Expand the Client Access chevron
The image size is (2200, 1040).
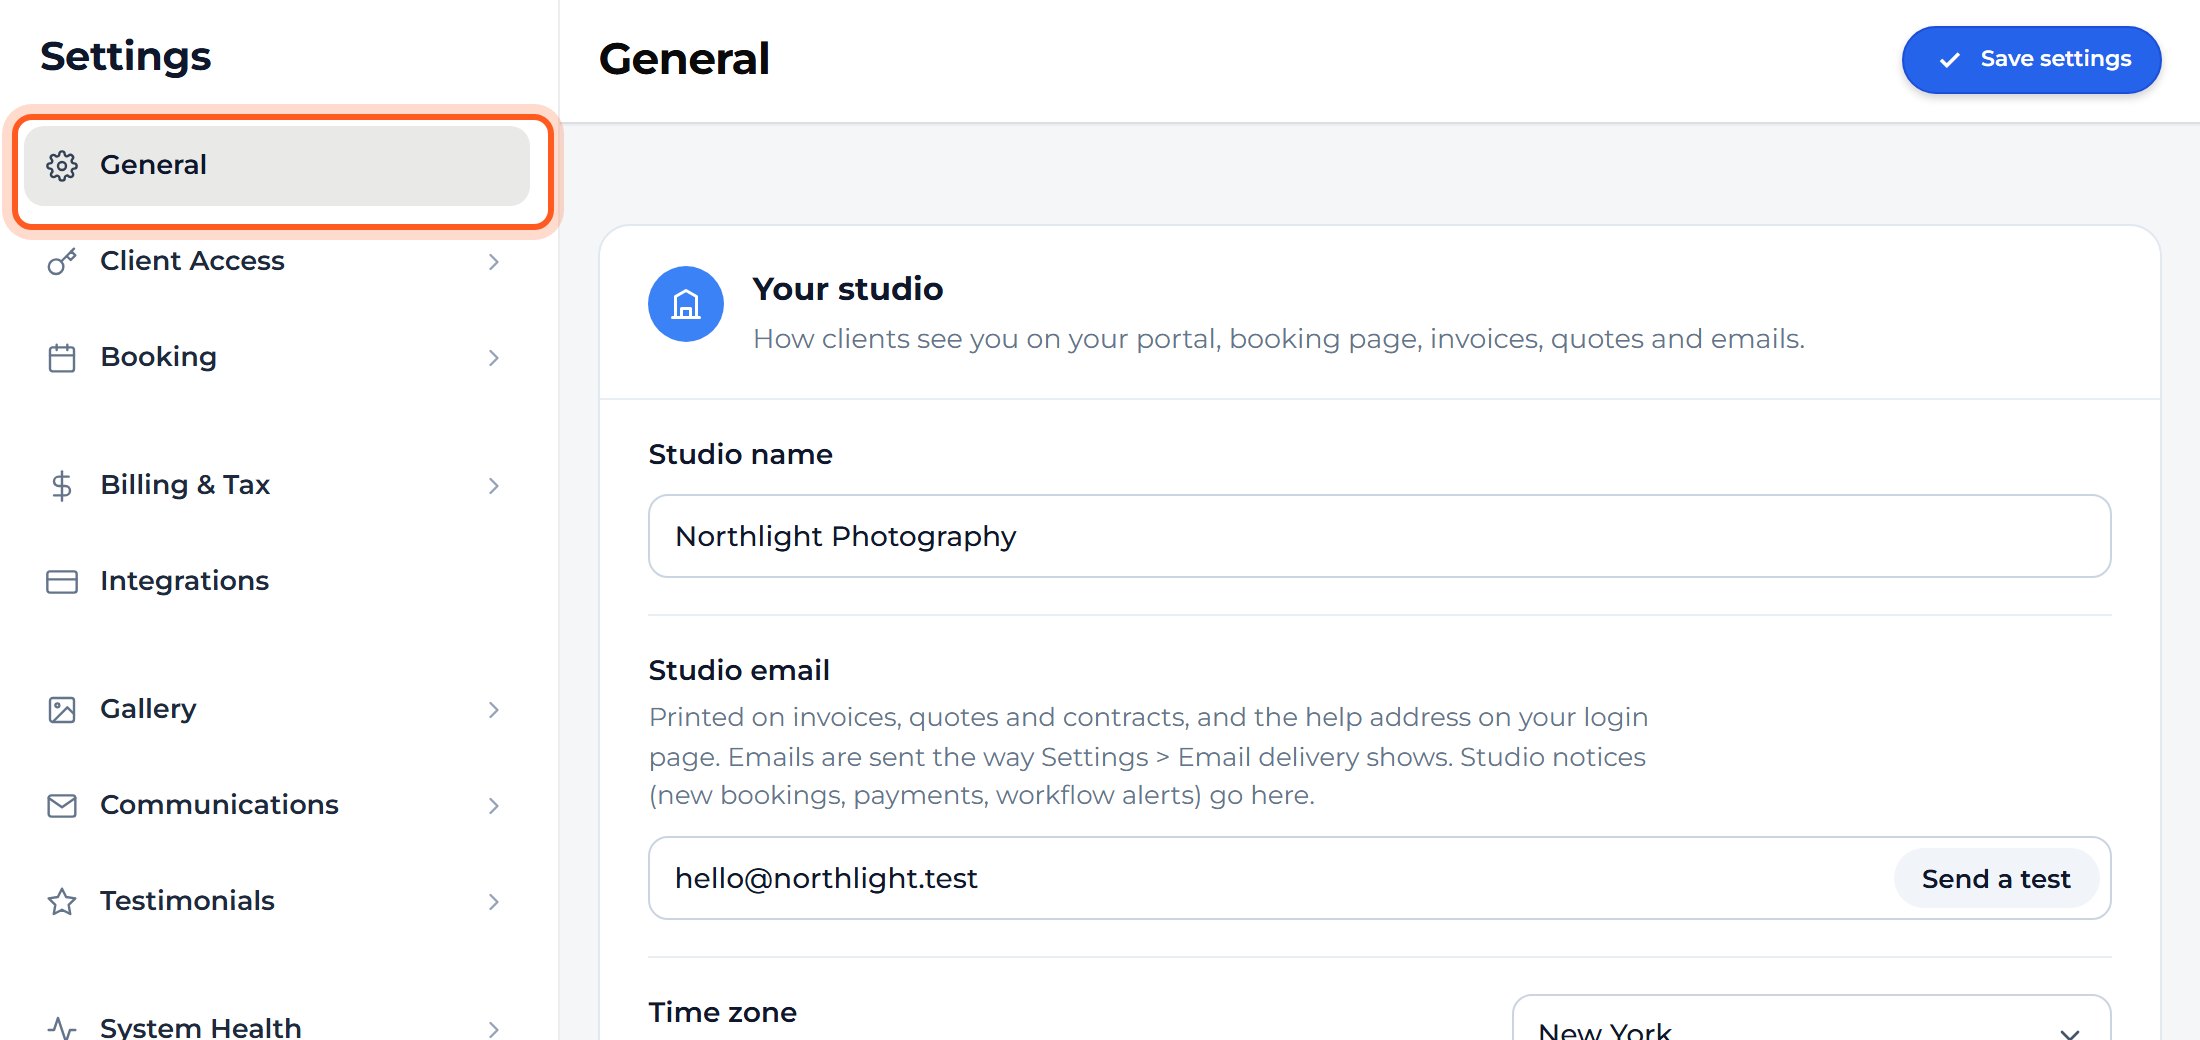(493, 262)
